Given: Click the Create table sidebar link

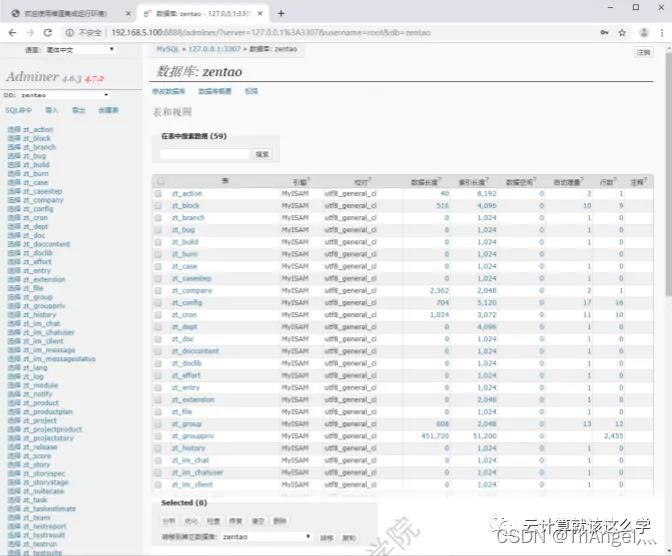Looking at the screenshot, I should (108, 110).
